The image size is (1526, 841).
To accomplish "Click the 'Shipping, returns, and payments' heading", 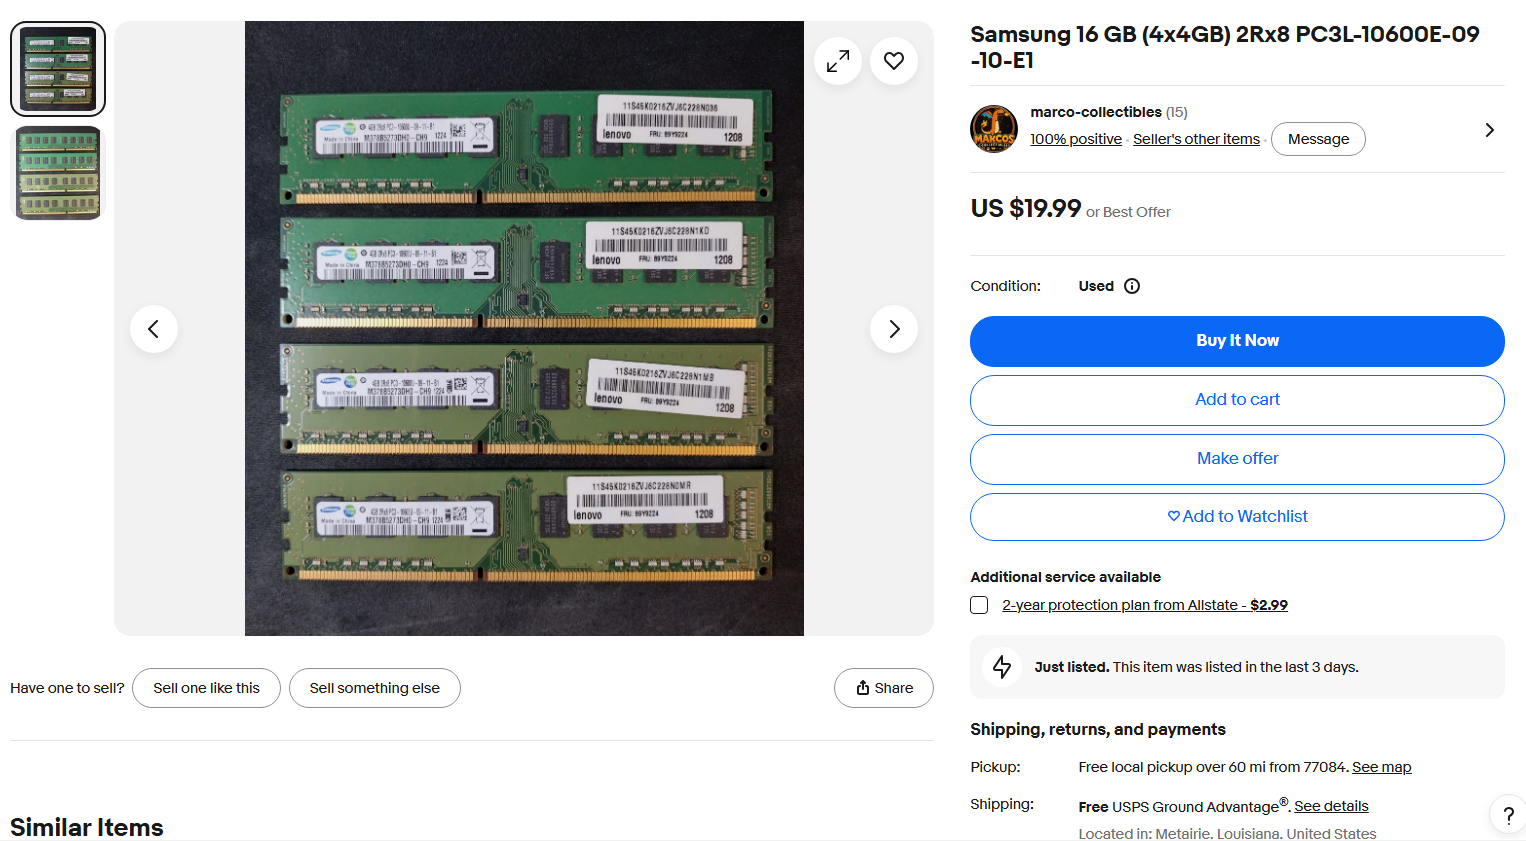I will pos(1098,729).
